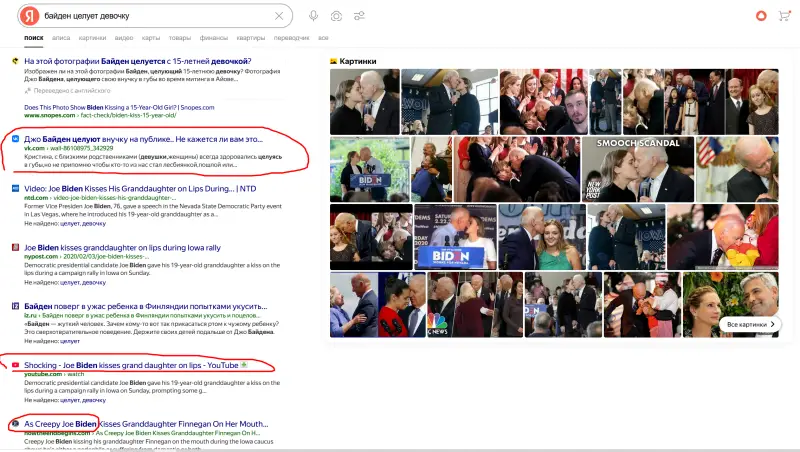Click the YouTube favicon beside Shocking result
Image resolution: width=800 pixels, height=452 pixels.
point(15,366)
